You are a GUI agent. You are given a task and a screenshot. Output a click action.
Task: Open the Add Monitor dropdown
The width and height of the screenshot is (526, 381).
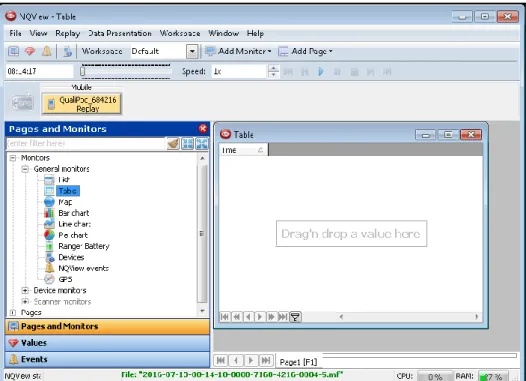(238, 51)
